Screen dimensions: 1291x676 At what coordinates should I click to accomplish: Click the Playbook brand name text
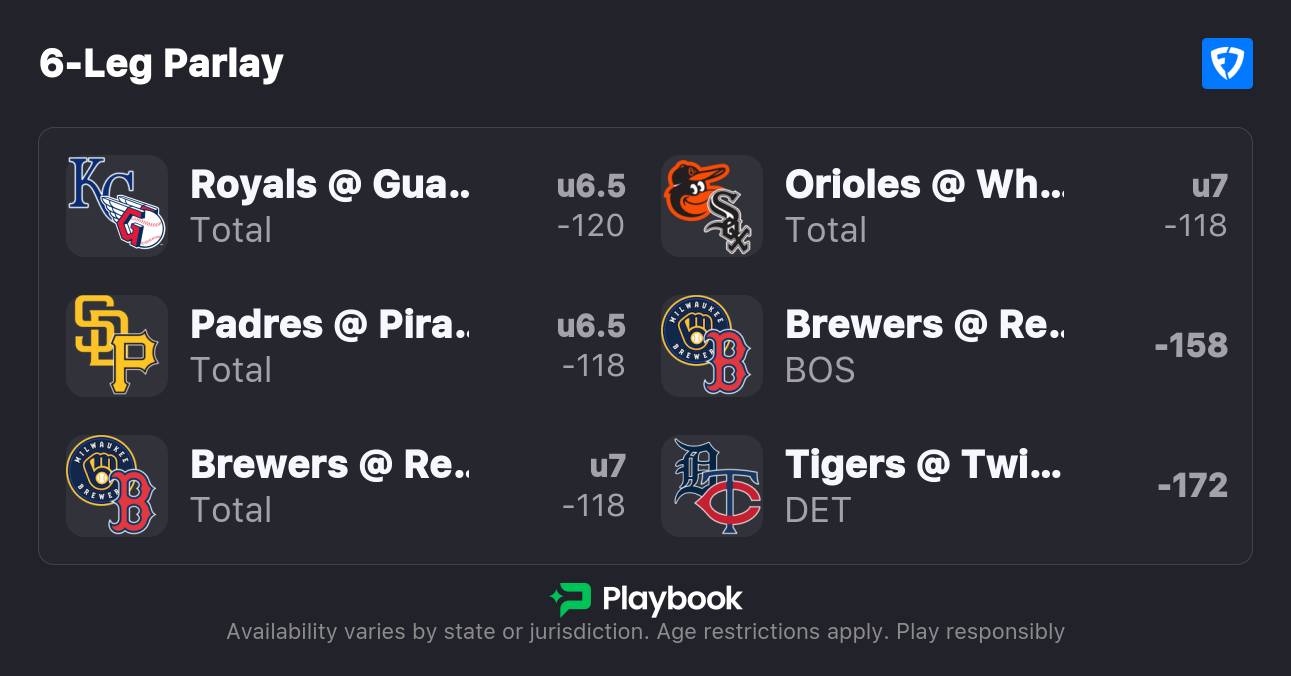tap(672, 599)
